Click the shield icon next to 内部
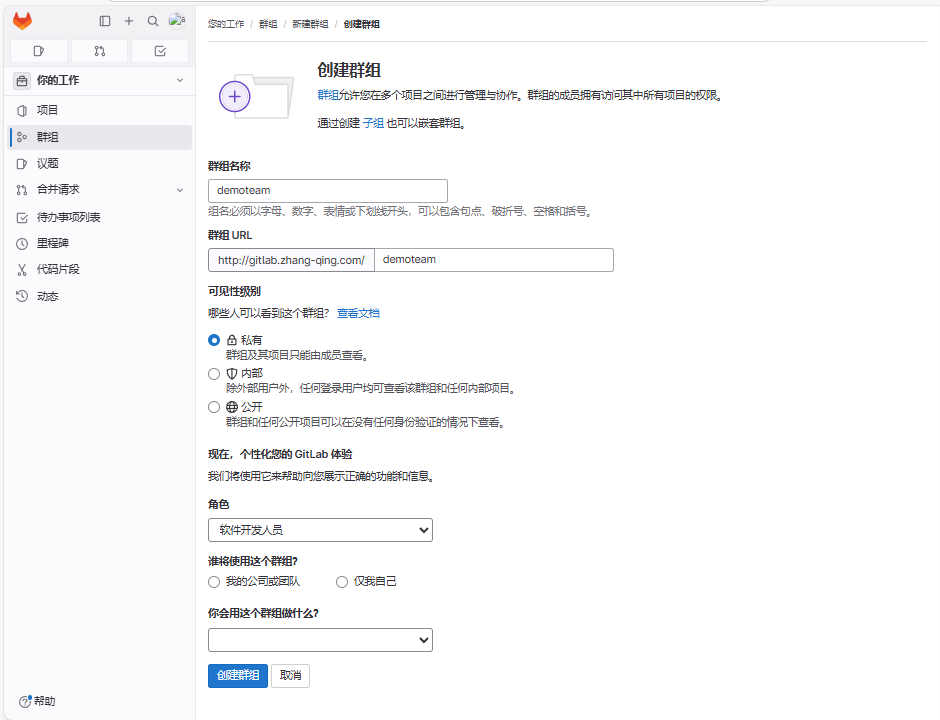This screenshot has height=720, width=940. click(x=232, y=373)
